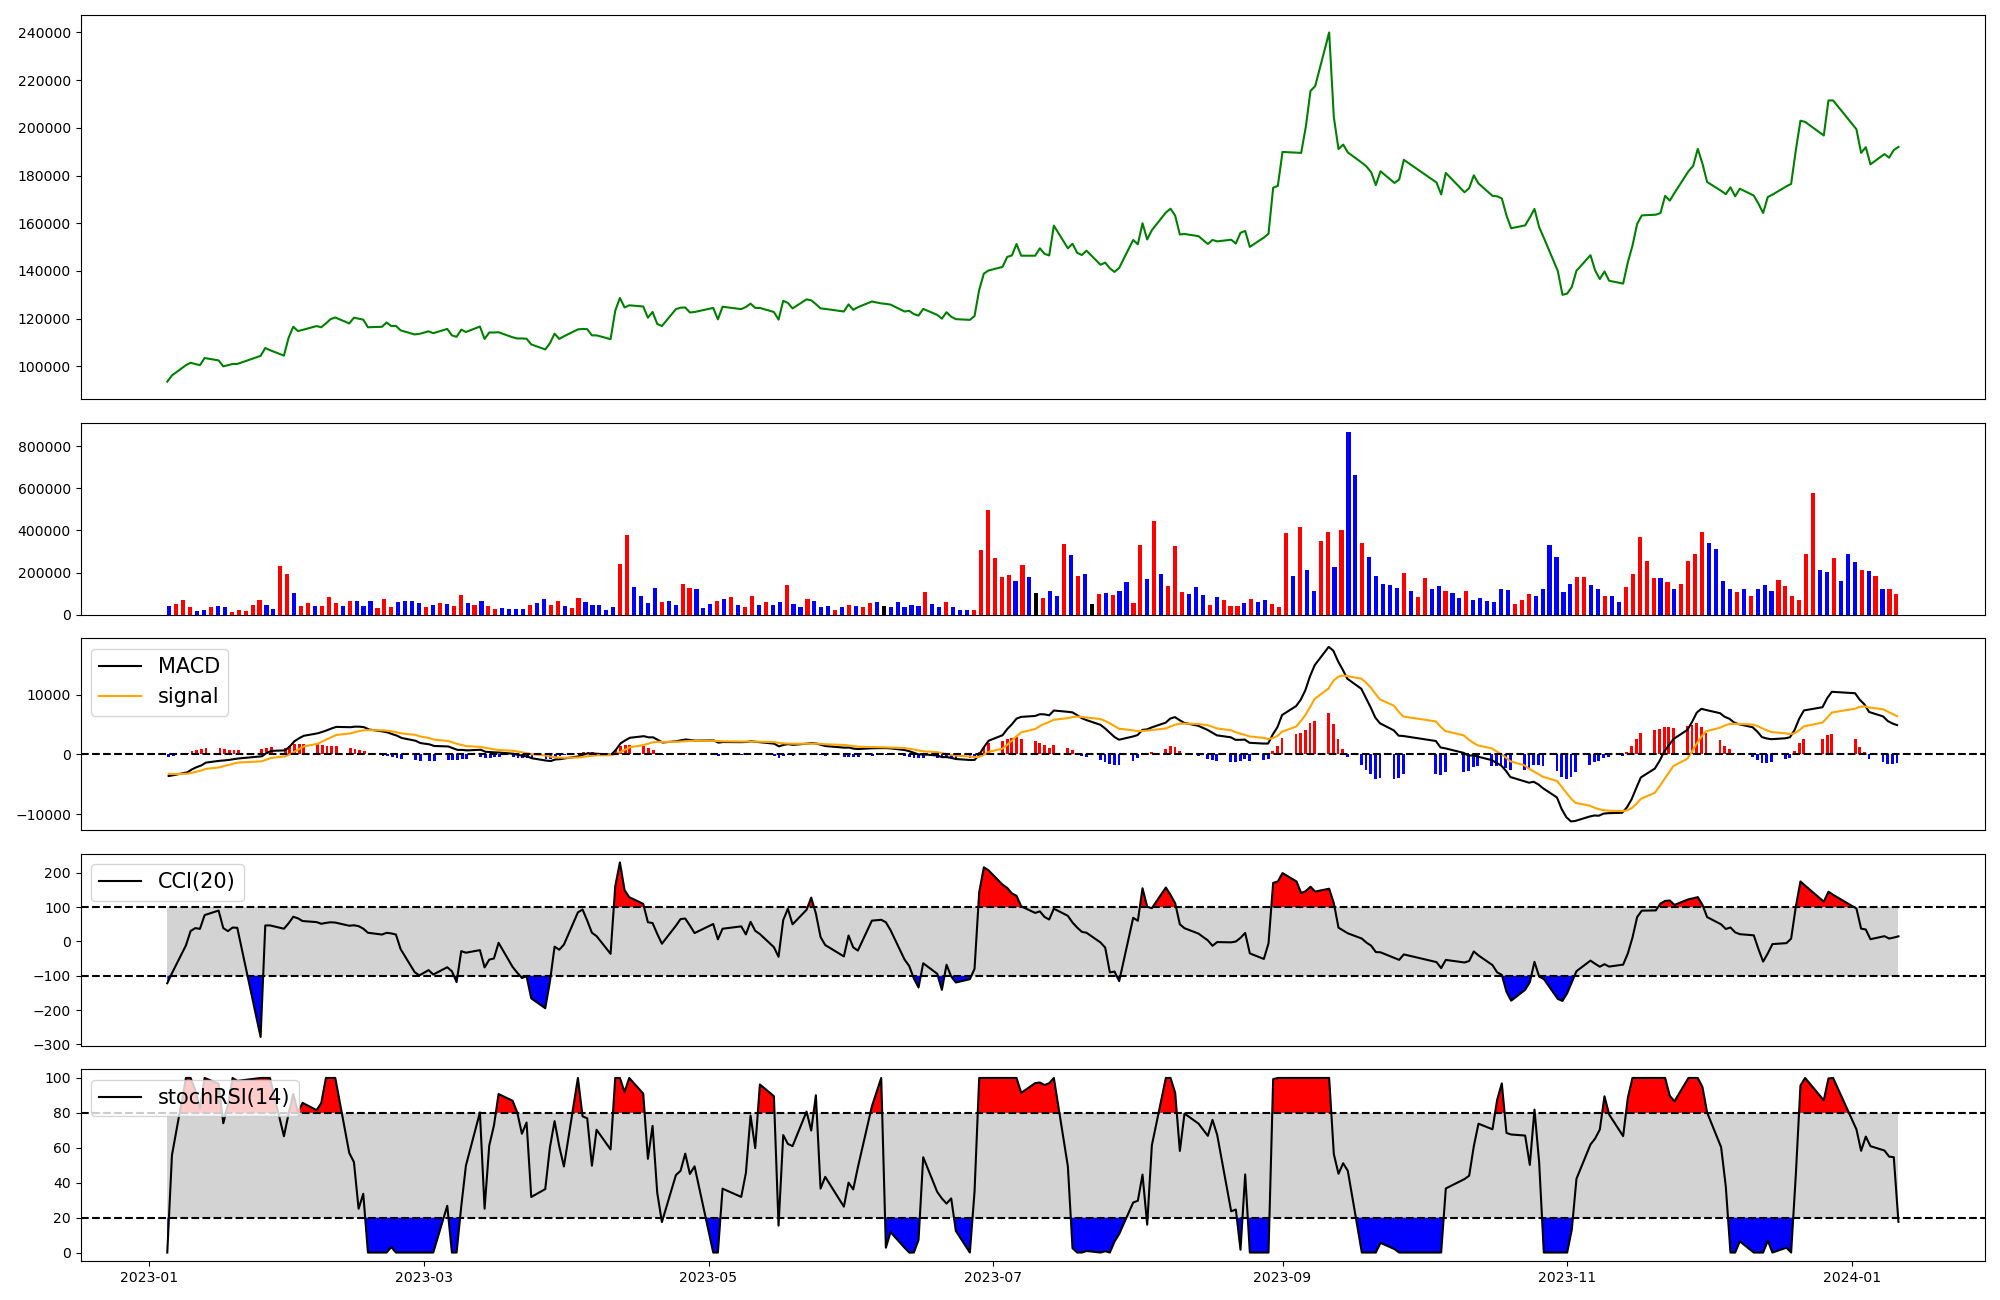This screenshot has height=1300, width=2000.
Task: Click the highest peak of the green price line
Action: pyautogui.click(x=1329, y=33)
